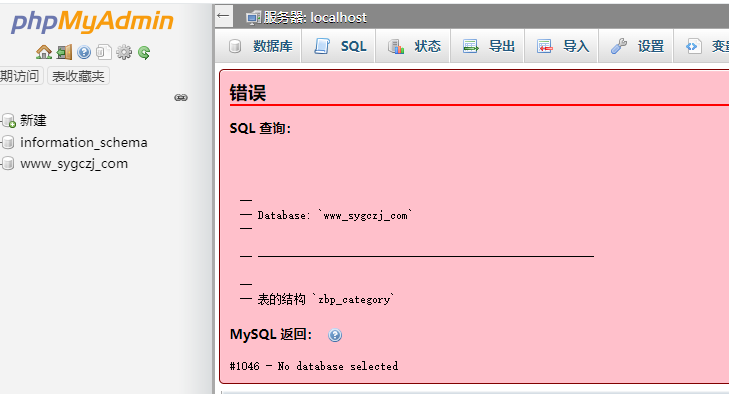Open navigation panel settings gear
Screen dimensions: 729x394
click(x=124, y=52)
